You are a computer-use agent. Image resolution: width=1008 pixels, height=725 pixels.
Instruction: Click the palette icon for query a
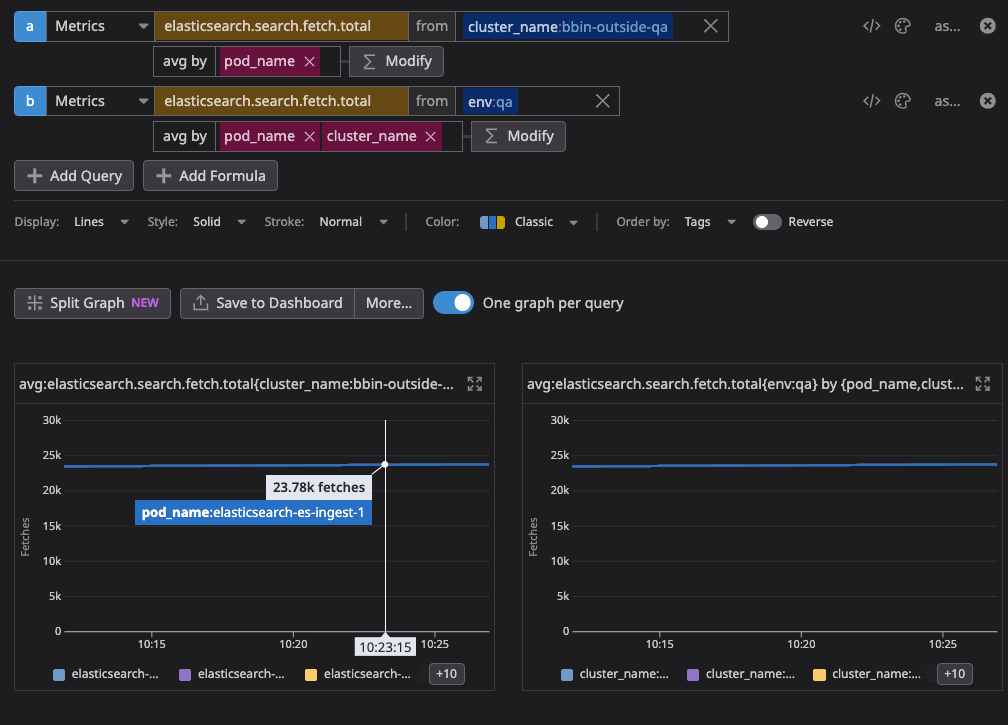pyautogui.click(x=902, y=27)
